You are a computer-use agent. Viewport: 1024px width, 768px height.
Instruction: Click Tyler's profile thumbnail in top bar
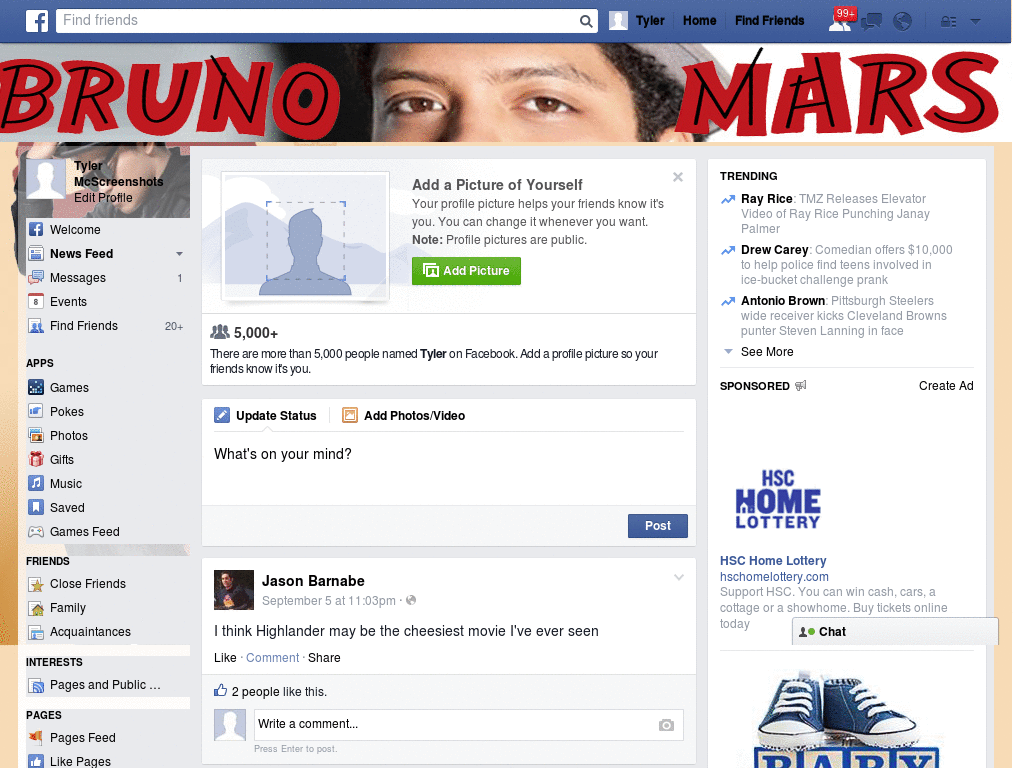(618, 21)
